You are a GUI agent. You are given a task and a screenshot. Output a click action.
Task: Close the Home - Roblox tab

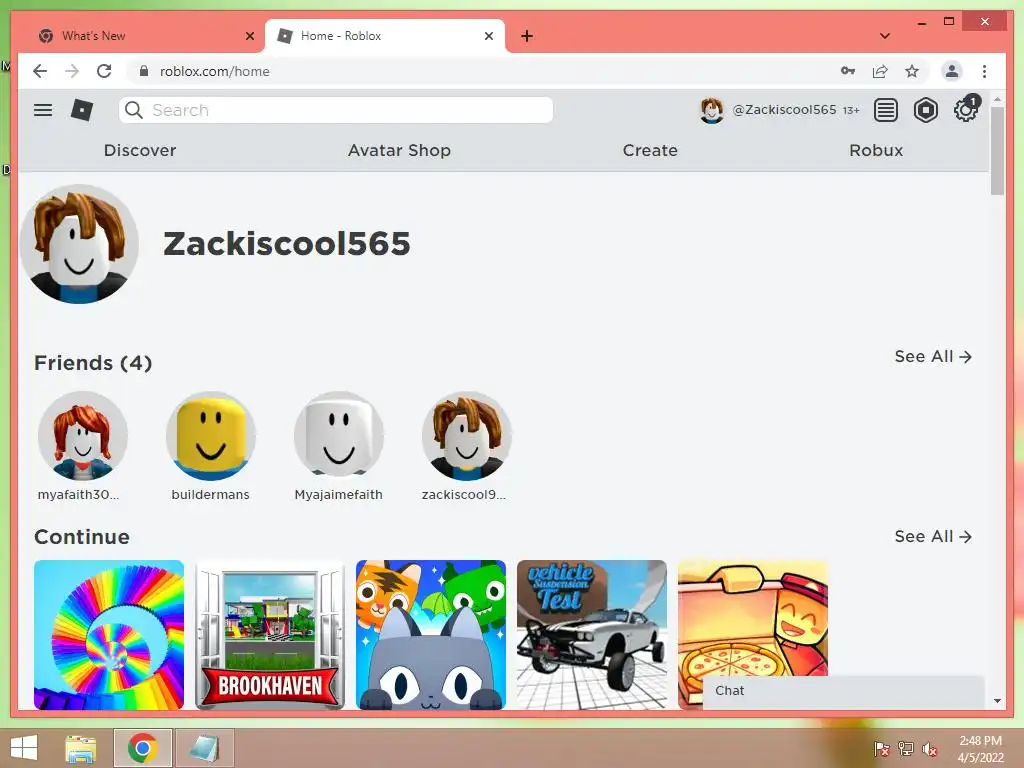click(488, 36)
